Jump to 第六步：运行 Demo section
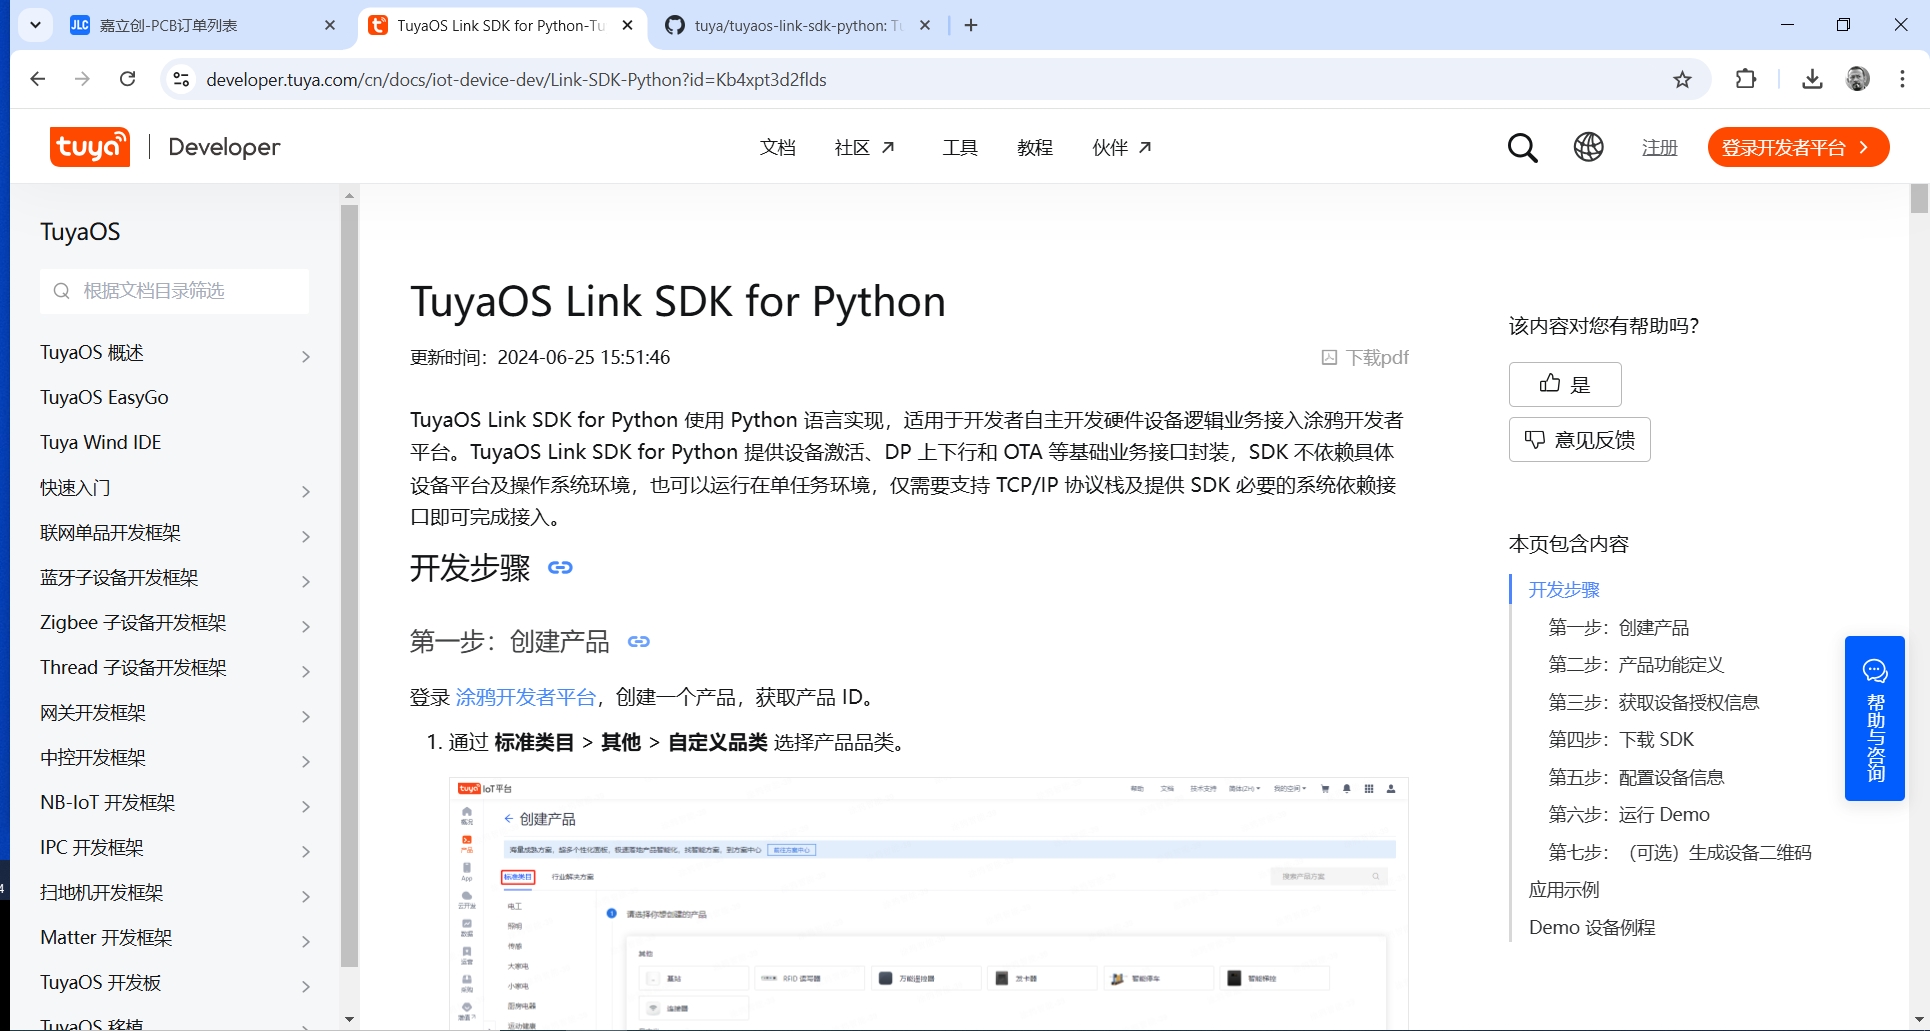The image size is (1930, 1031). click(x=1629, y=815)
